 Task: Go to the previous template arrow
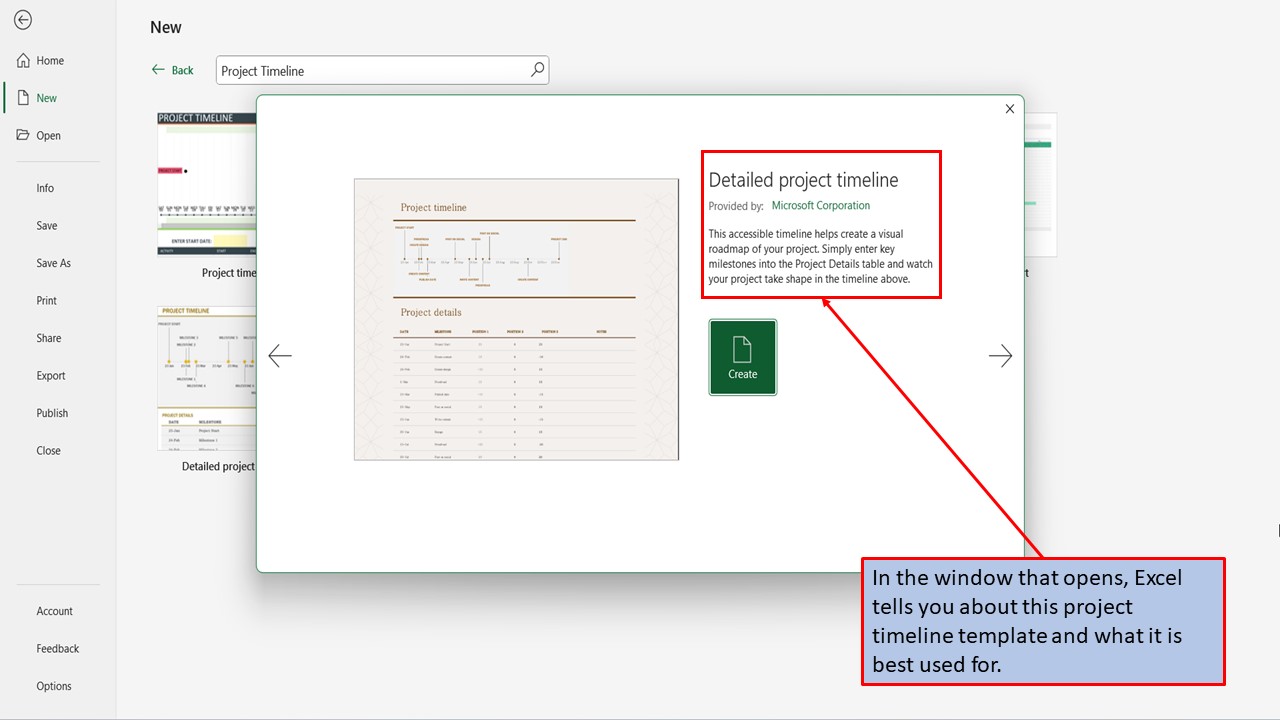280,356
